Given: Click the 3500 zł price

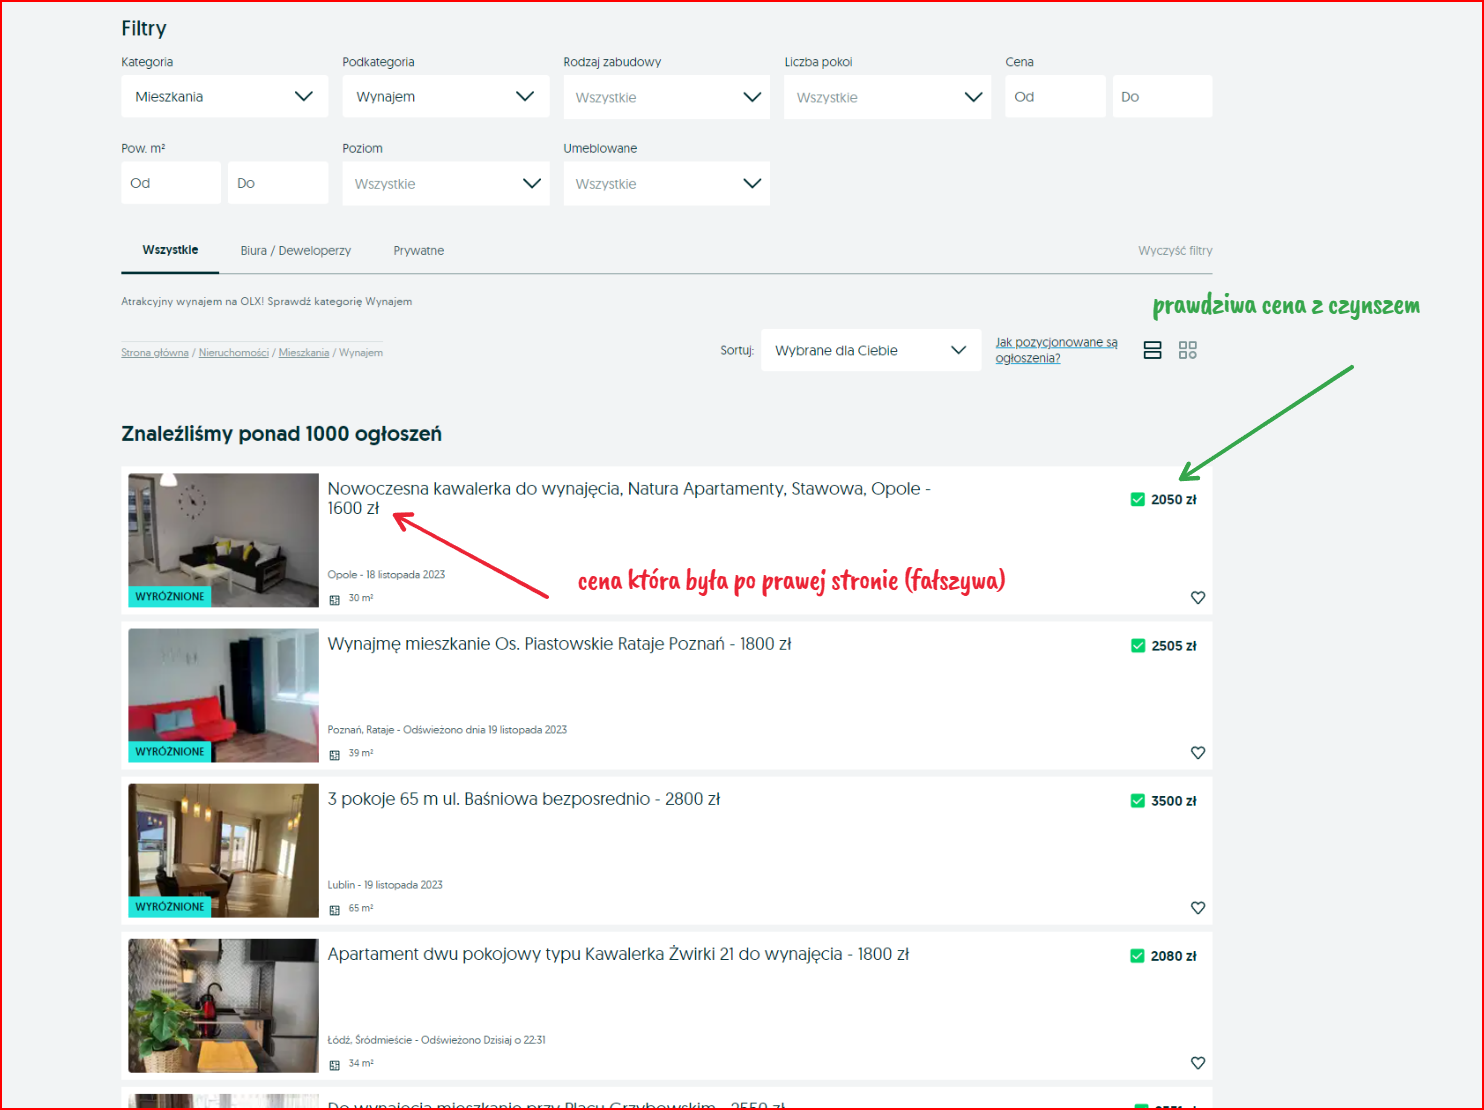Looking at the screenshot, I should coord(1174,800).
